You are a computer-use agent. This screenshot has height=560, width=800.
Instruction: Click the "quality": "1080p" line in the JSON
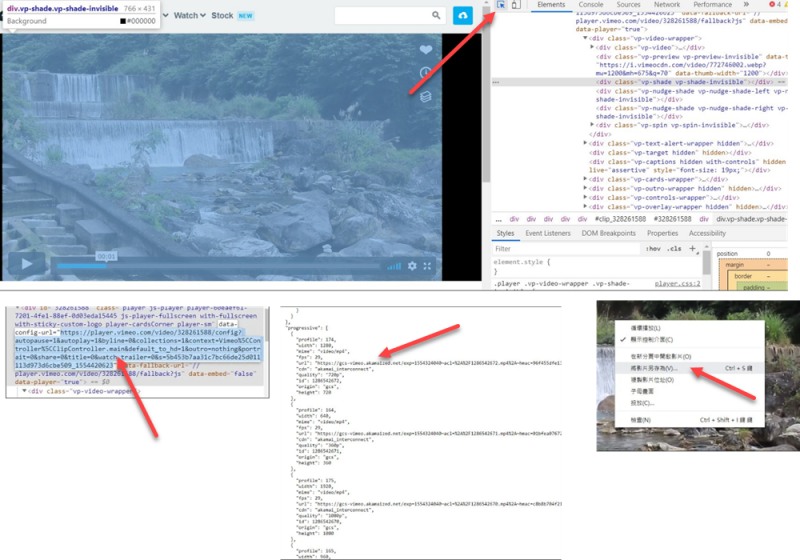(x=321, y=516)
